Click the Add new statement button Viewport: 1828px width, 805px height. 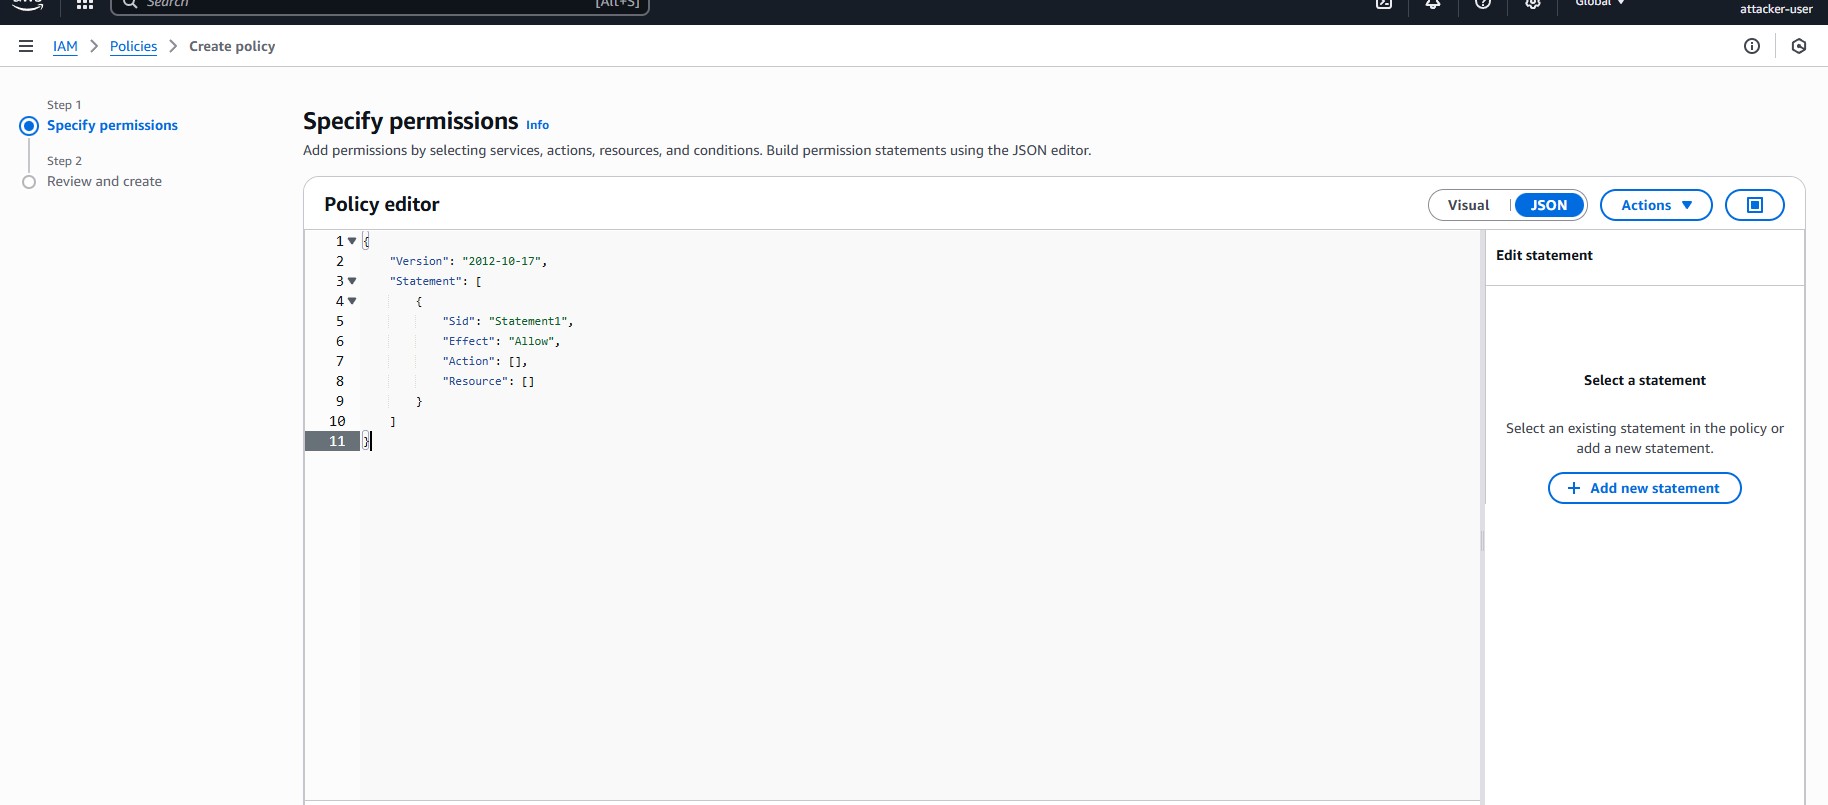point(1644,488)
